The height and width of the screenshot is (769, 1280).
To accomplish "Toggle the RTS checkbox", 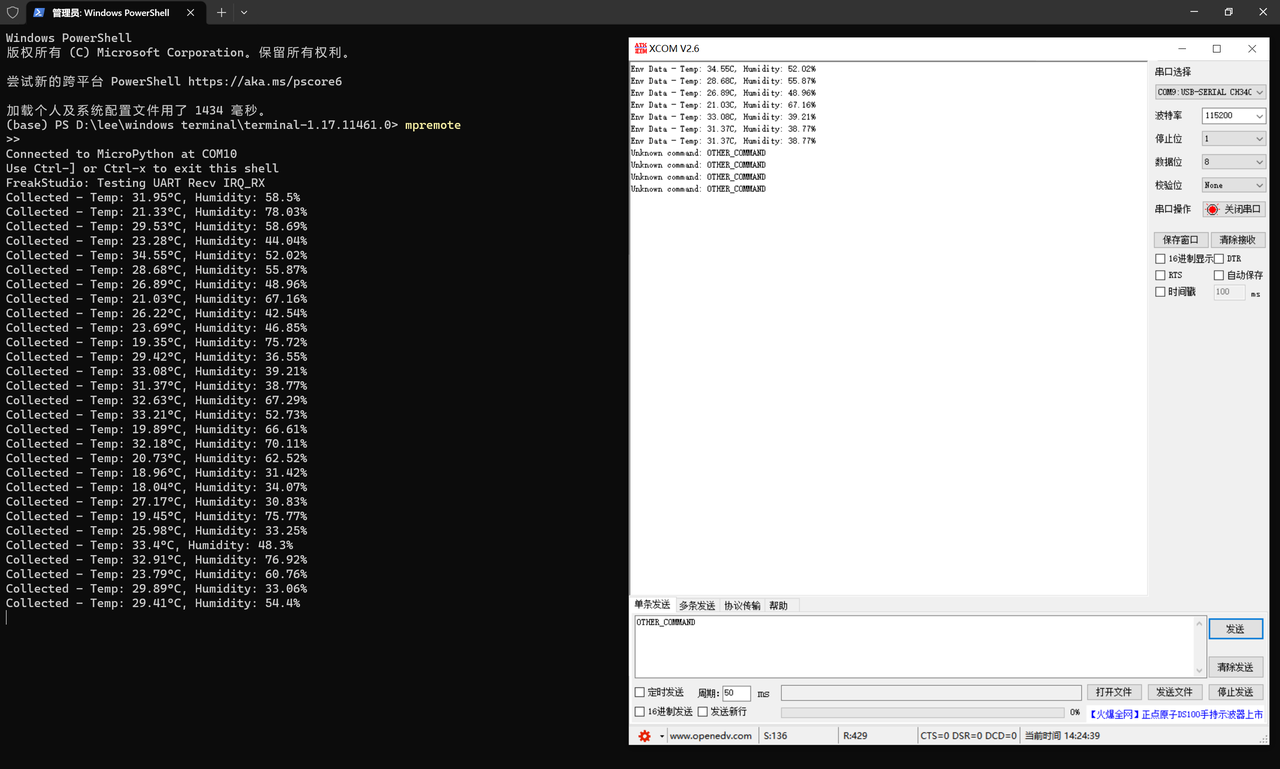I will [1160, 275].
